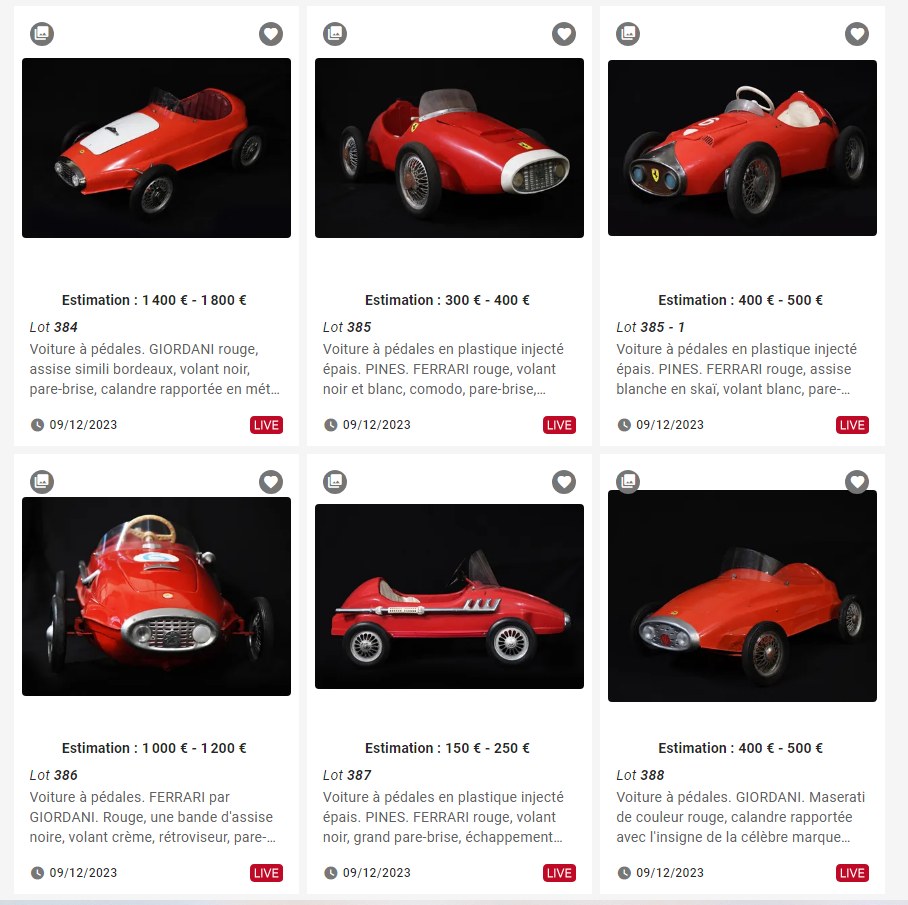908x905 pixels.
Task: Open the Lot 387 side-view car image
Action: tap(449, 596)
